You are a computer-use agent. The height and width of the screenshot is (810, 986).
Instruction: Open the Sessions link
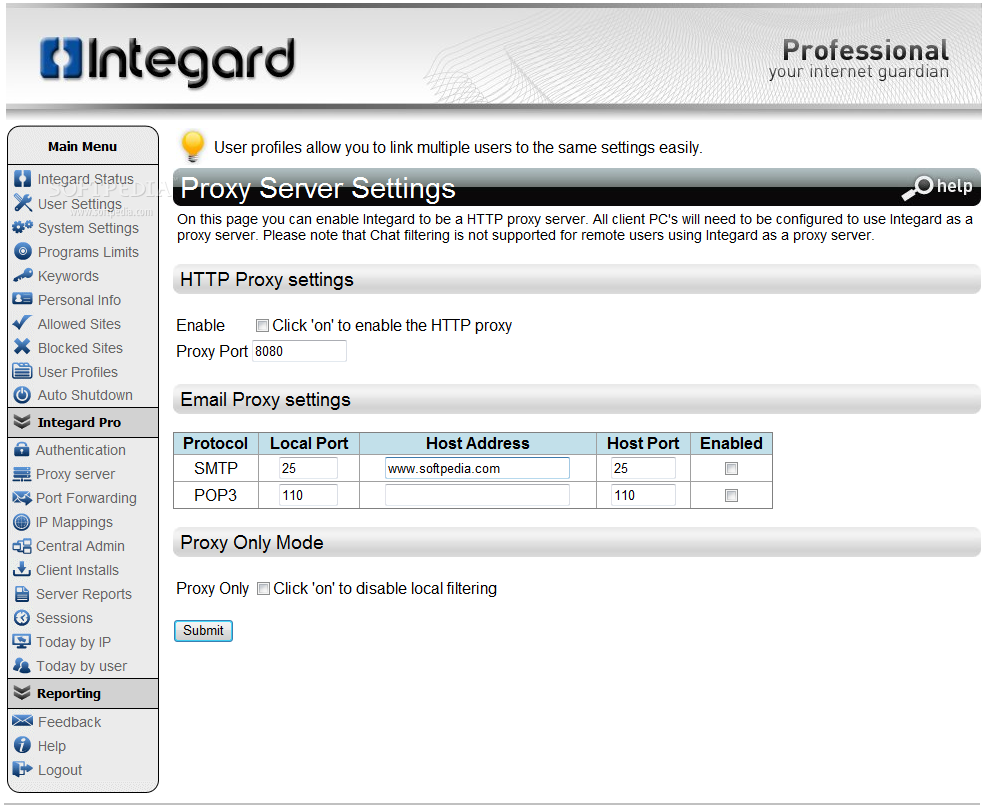(x=64, y=618)
